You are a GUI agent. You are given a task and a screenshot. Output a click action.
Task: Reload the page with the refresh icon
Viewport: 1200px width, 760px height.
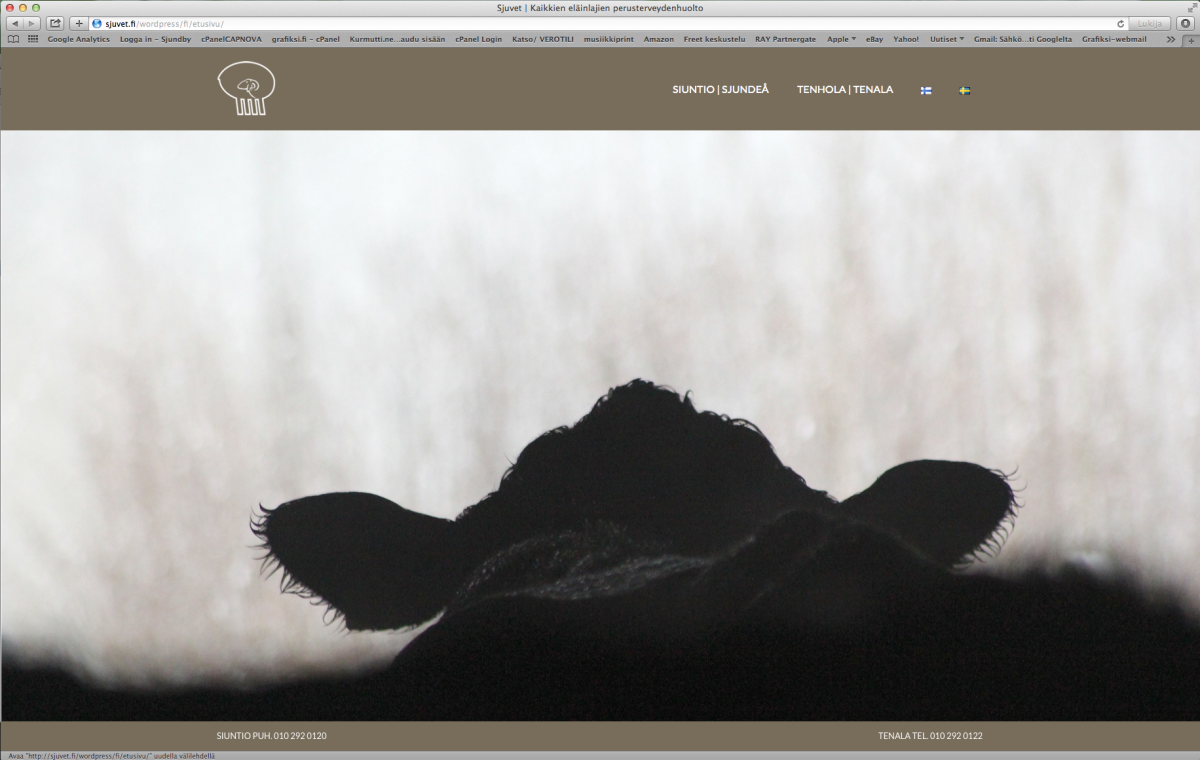[x=1120, y=23]
